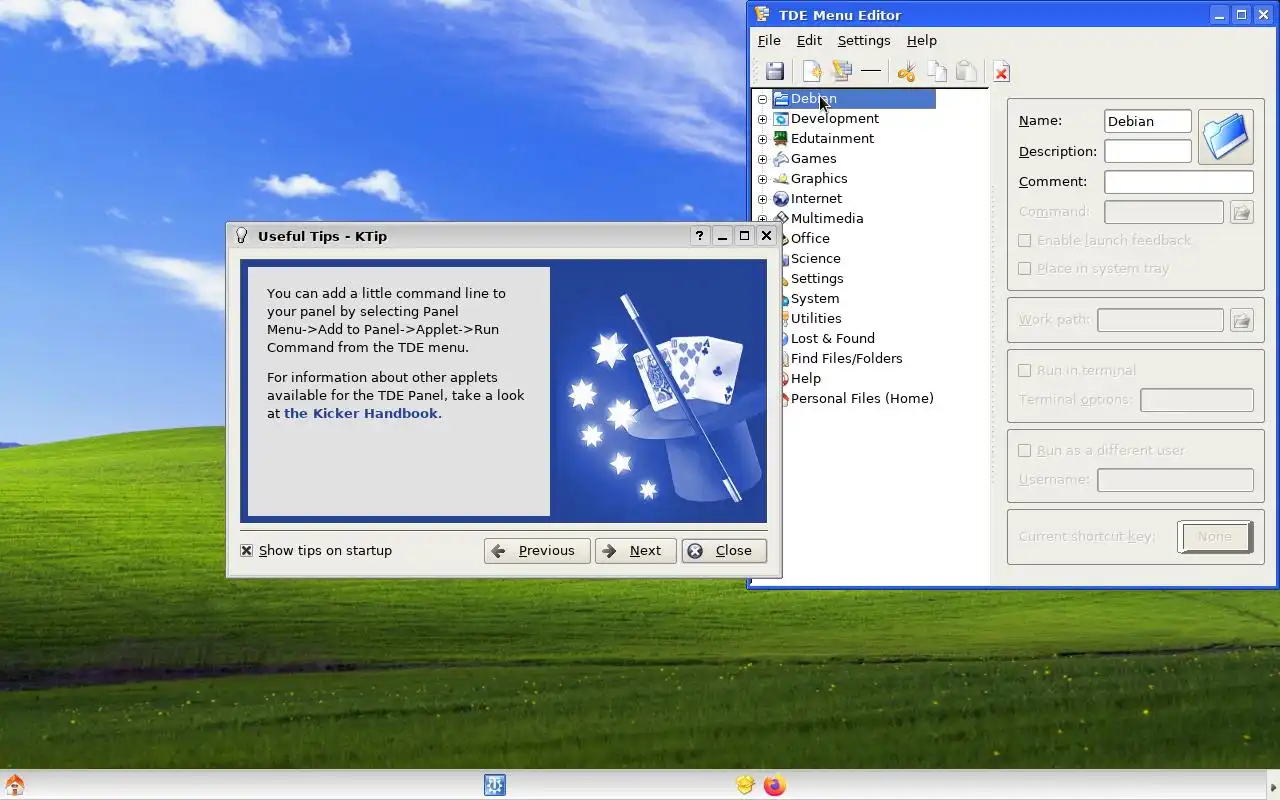This screenshot has height=800, width=1280.
Task: Click the Description input field
Action: click(1148, 151)
